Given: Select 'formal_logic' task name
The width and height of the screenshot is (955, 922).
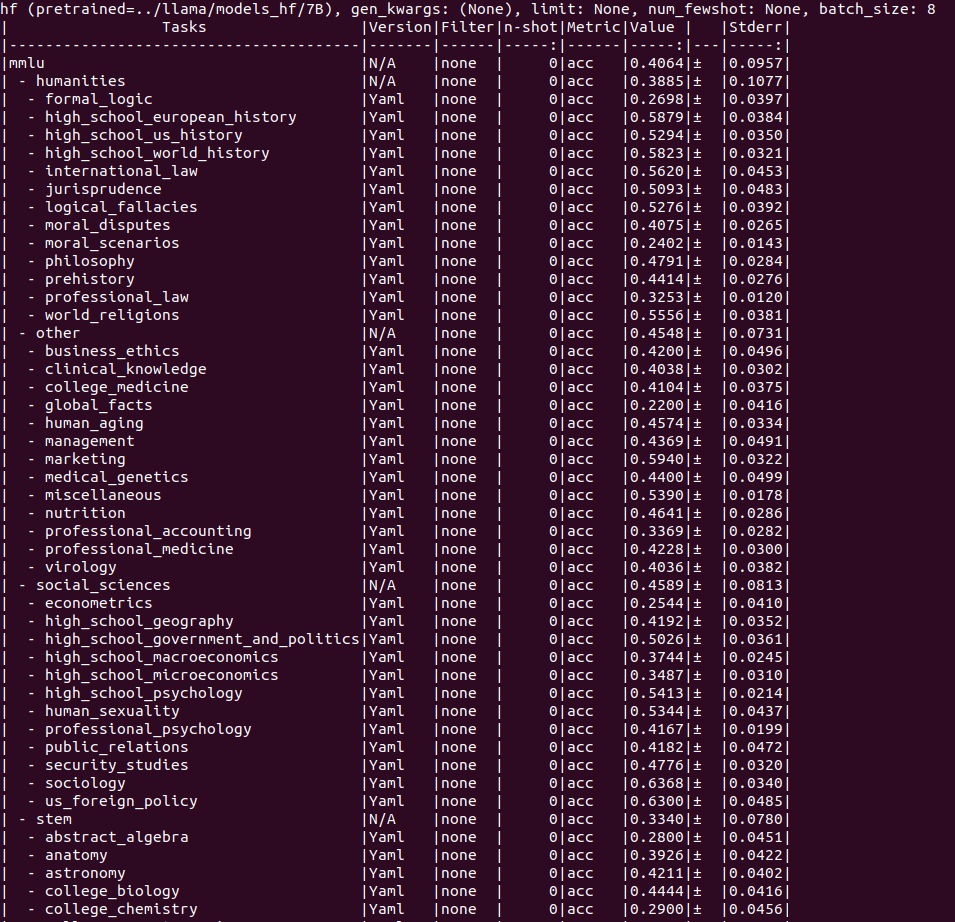Looking at the screenshot, I should tap(99, 99).
